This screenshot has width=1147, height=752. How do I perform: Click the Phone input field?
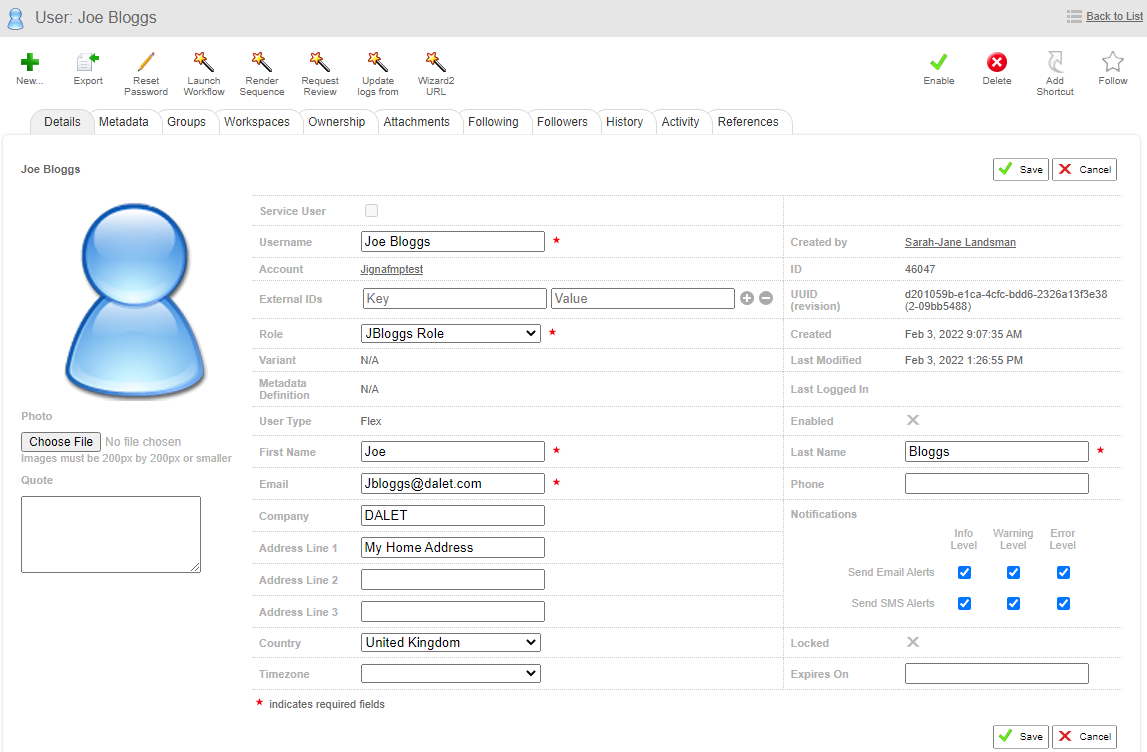(x=996, y=484)
